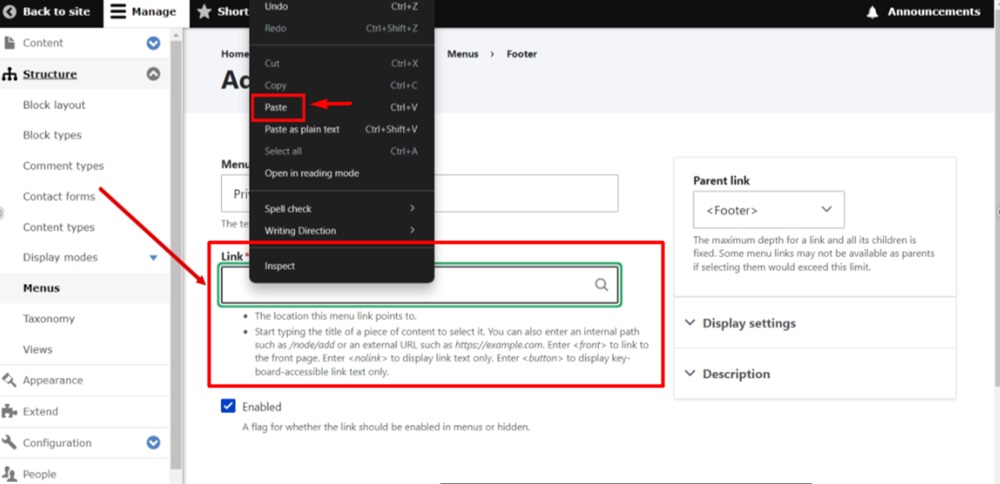The width and height of the screenshot is (1000, 484).
Task: Click the Menus breadcrumb link
Action: click(462, 54)
